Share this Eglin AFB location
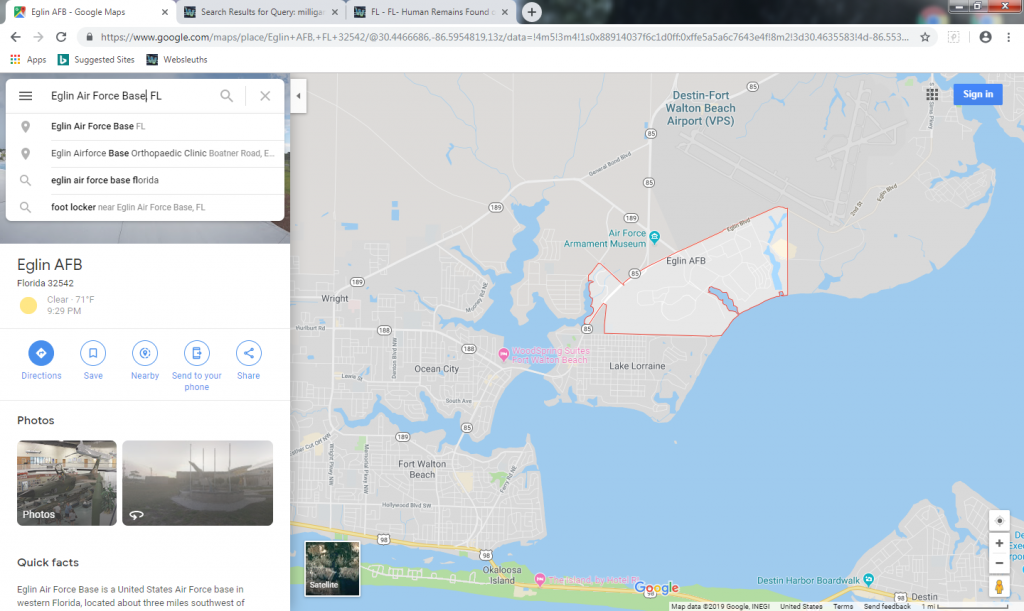Image resolution: width=1024 pixels, height=611 pixels. (248, 353)
